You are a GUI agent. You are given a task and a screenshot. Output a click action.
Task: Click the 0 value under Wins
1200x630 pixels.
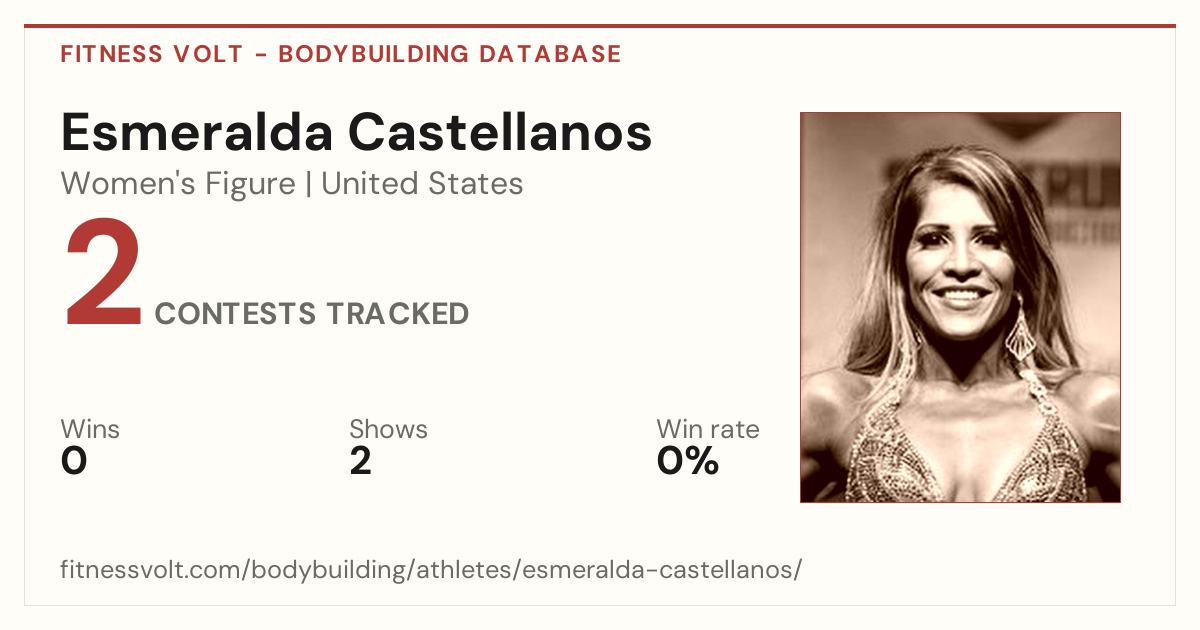click(x=74, y=461)
